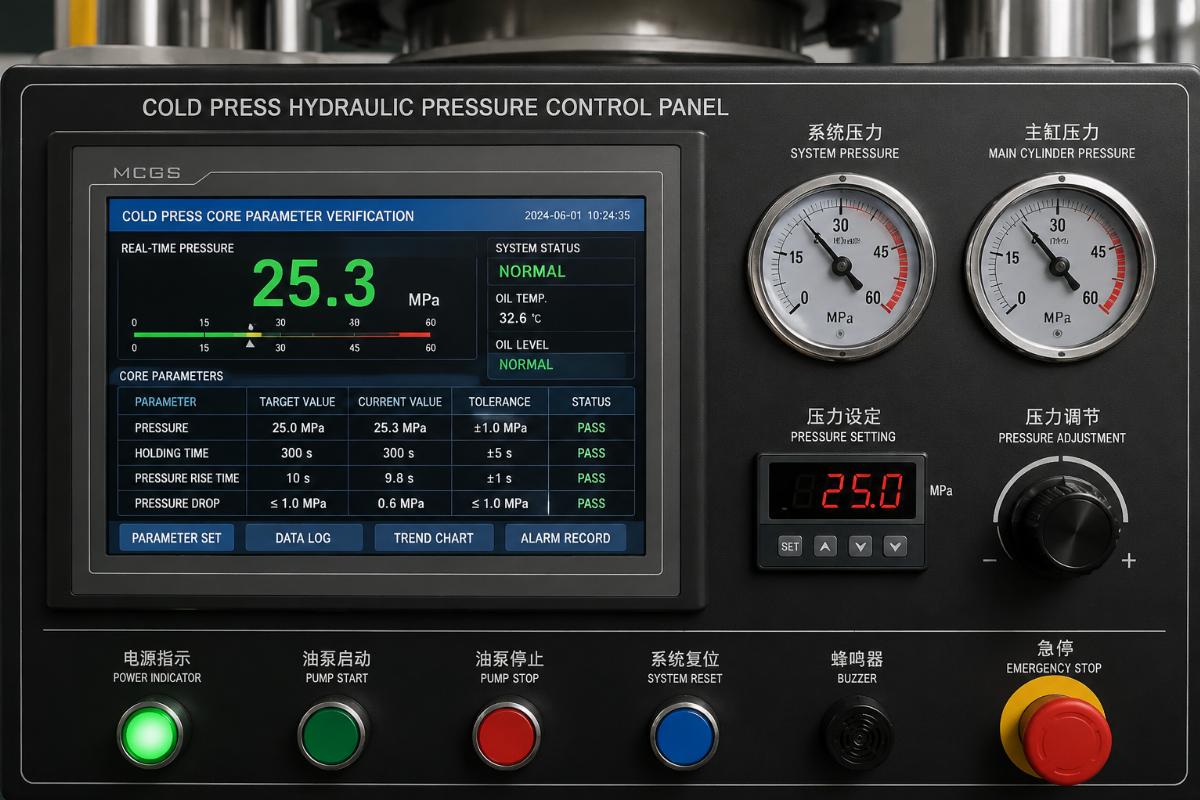1200x800 pixels.
Task: Click the 25.3 MPa current value cell
Action: click(x=400, y=427)
